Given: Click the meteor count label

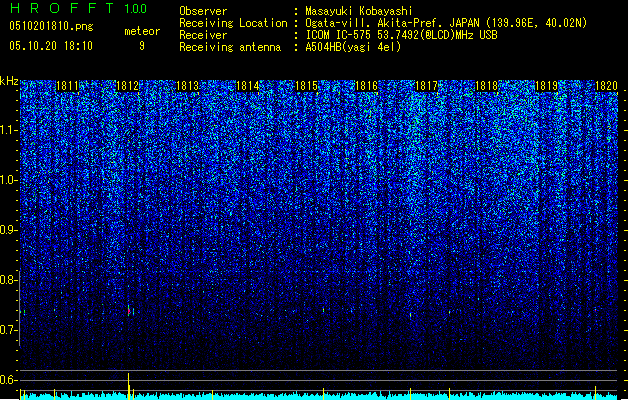Looking at the screenshot, I should click(142, 31).
